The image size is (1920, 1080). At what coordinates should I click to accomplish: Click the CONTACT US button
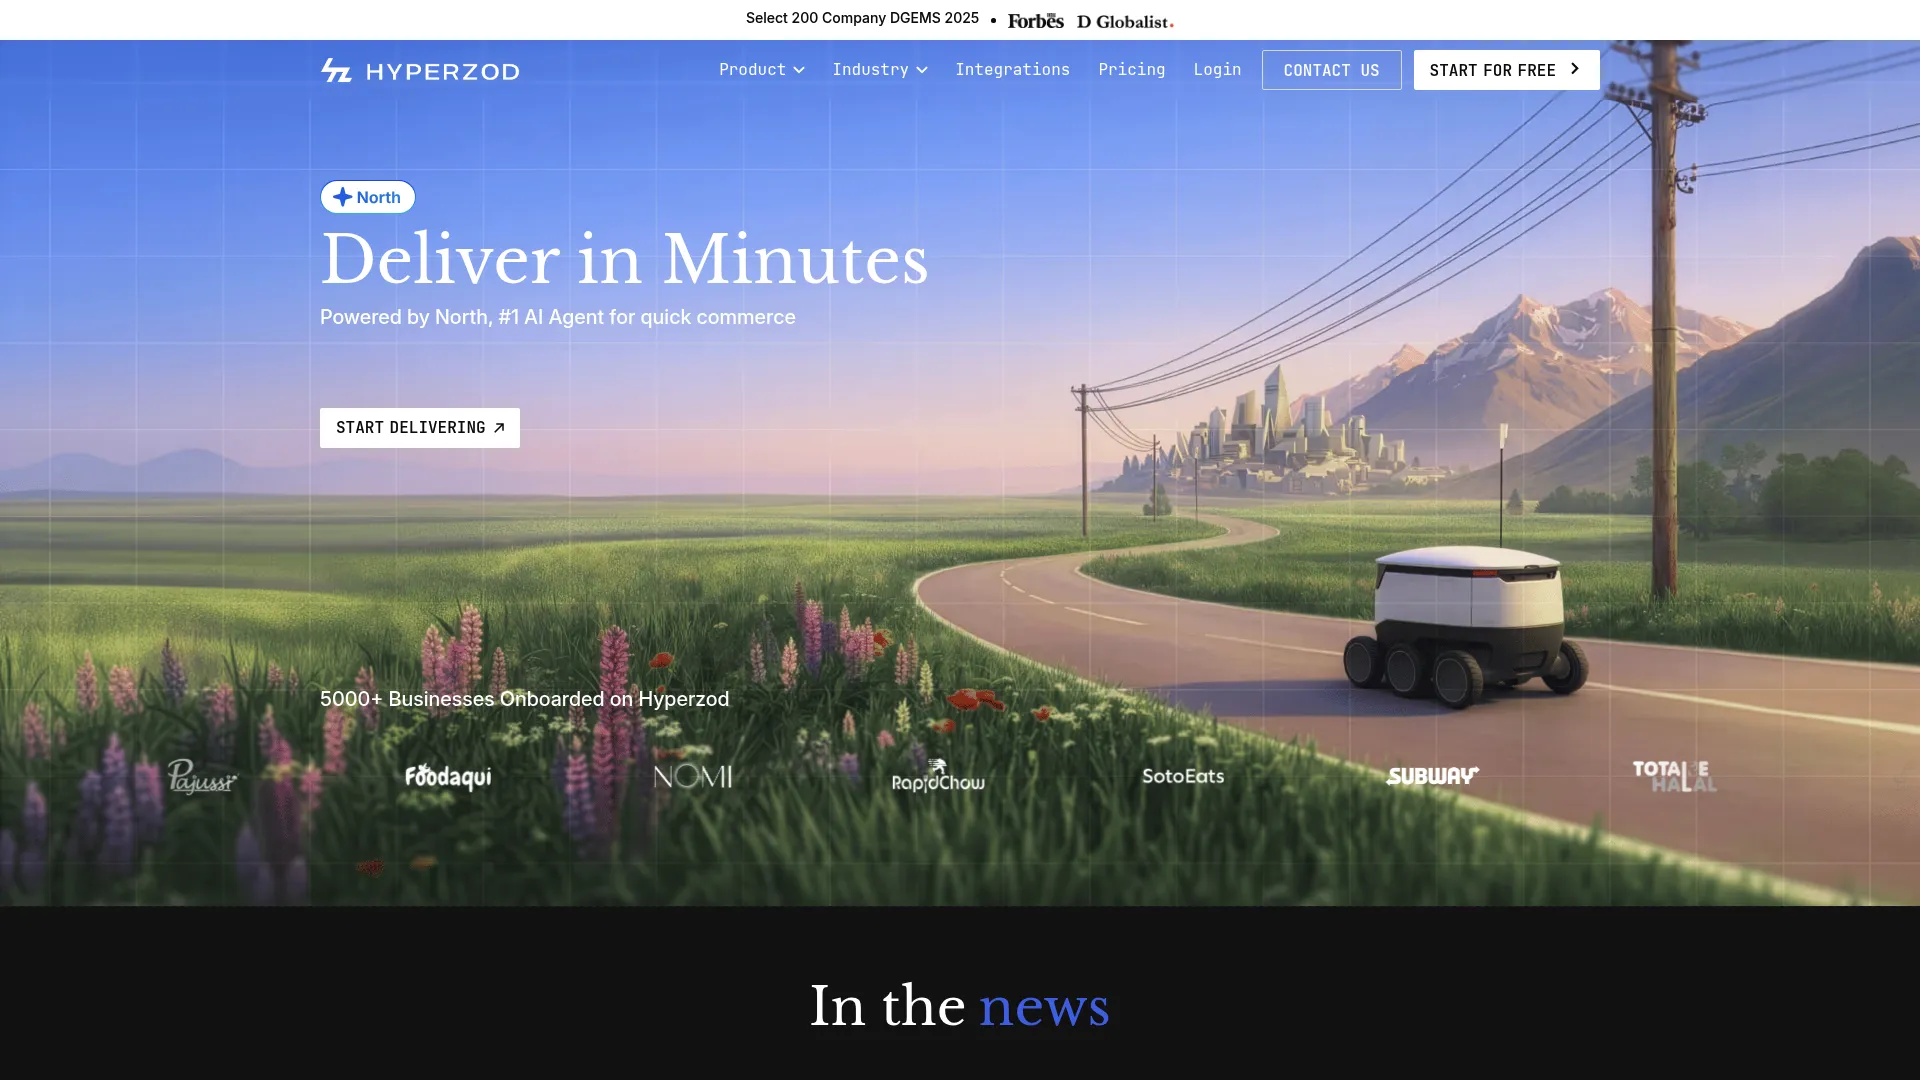[x=1331, y=70]
